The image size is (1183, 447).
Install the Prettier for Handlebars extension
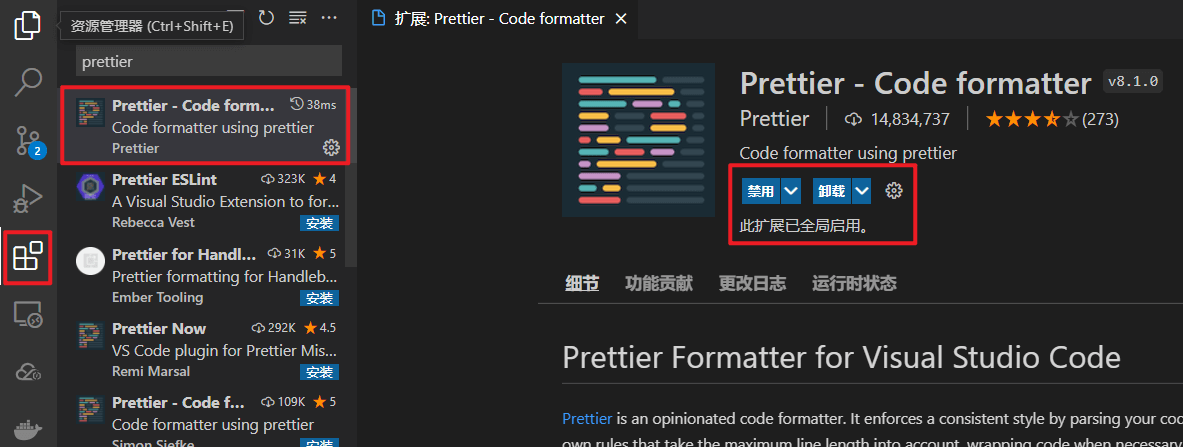click(319, 298)
